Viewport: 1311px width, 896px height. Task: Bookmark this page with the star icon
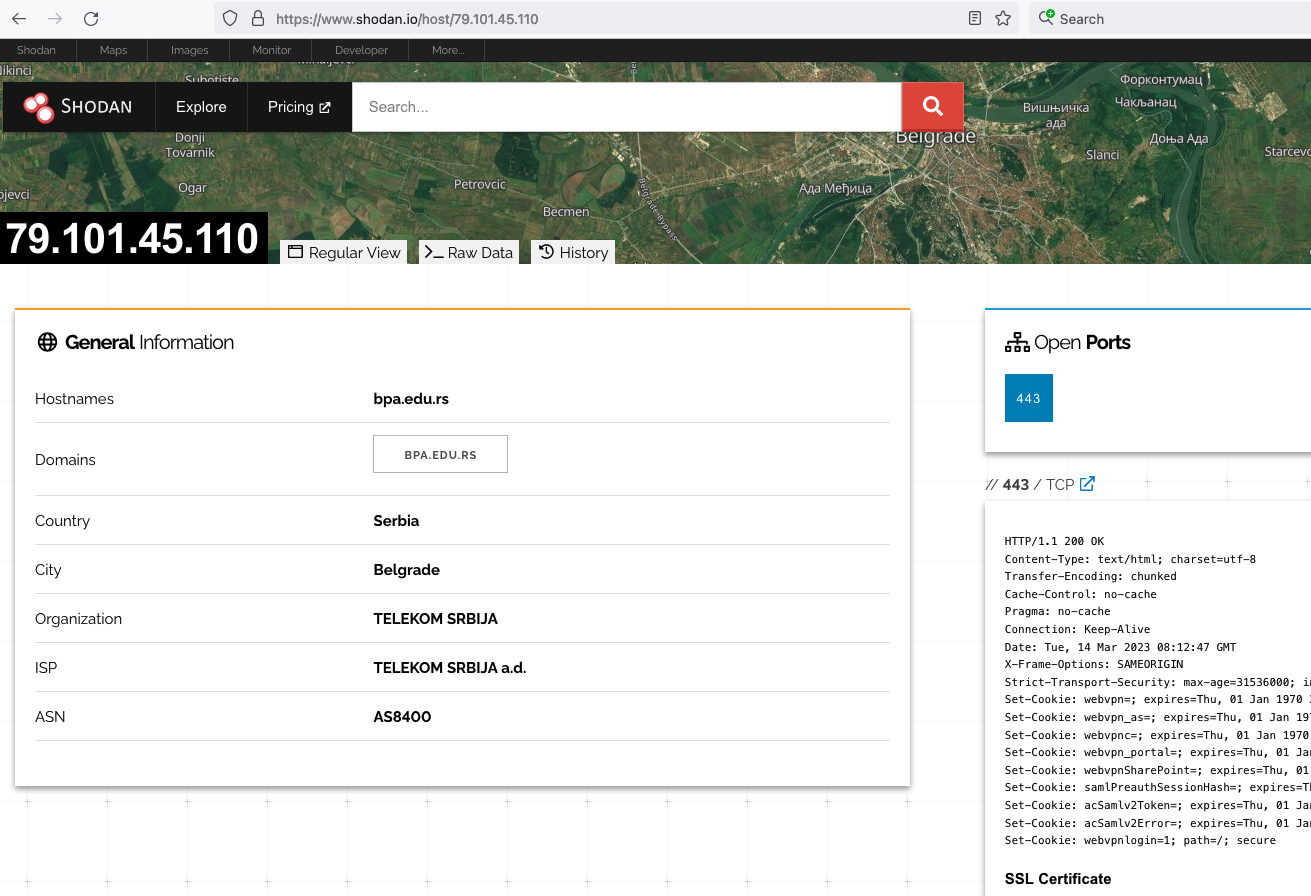(1003, 18)
